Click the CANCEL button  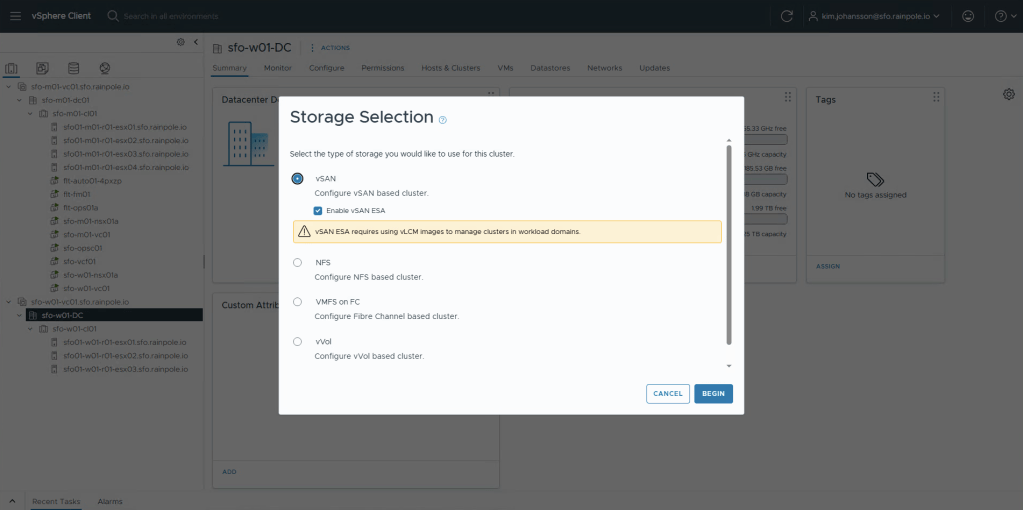[668, 394]
